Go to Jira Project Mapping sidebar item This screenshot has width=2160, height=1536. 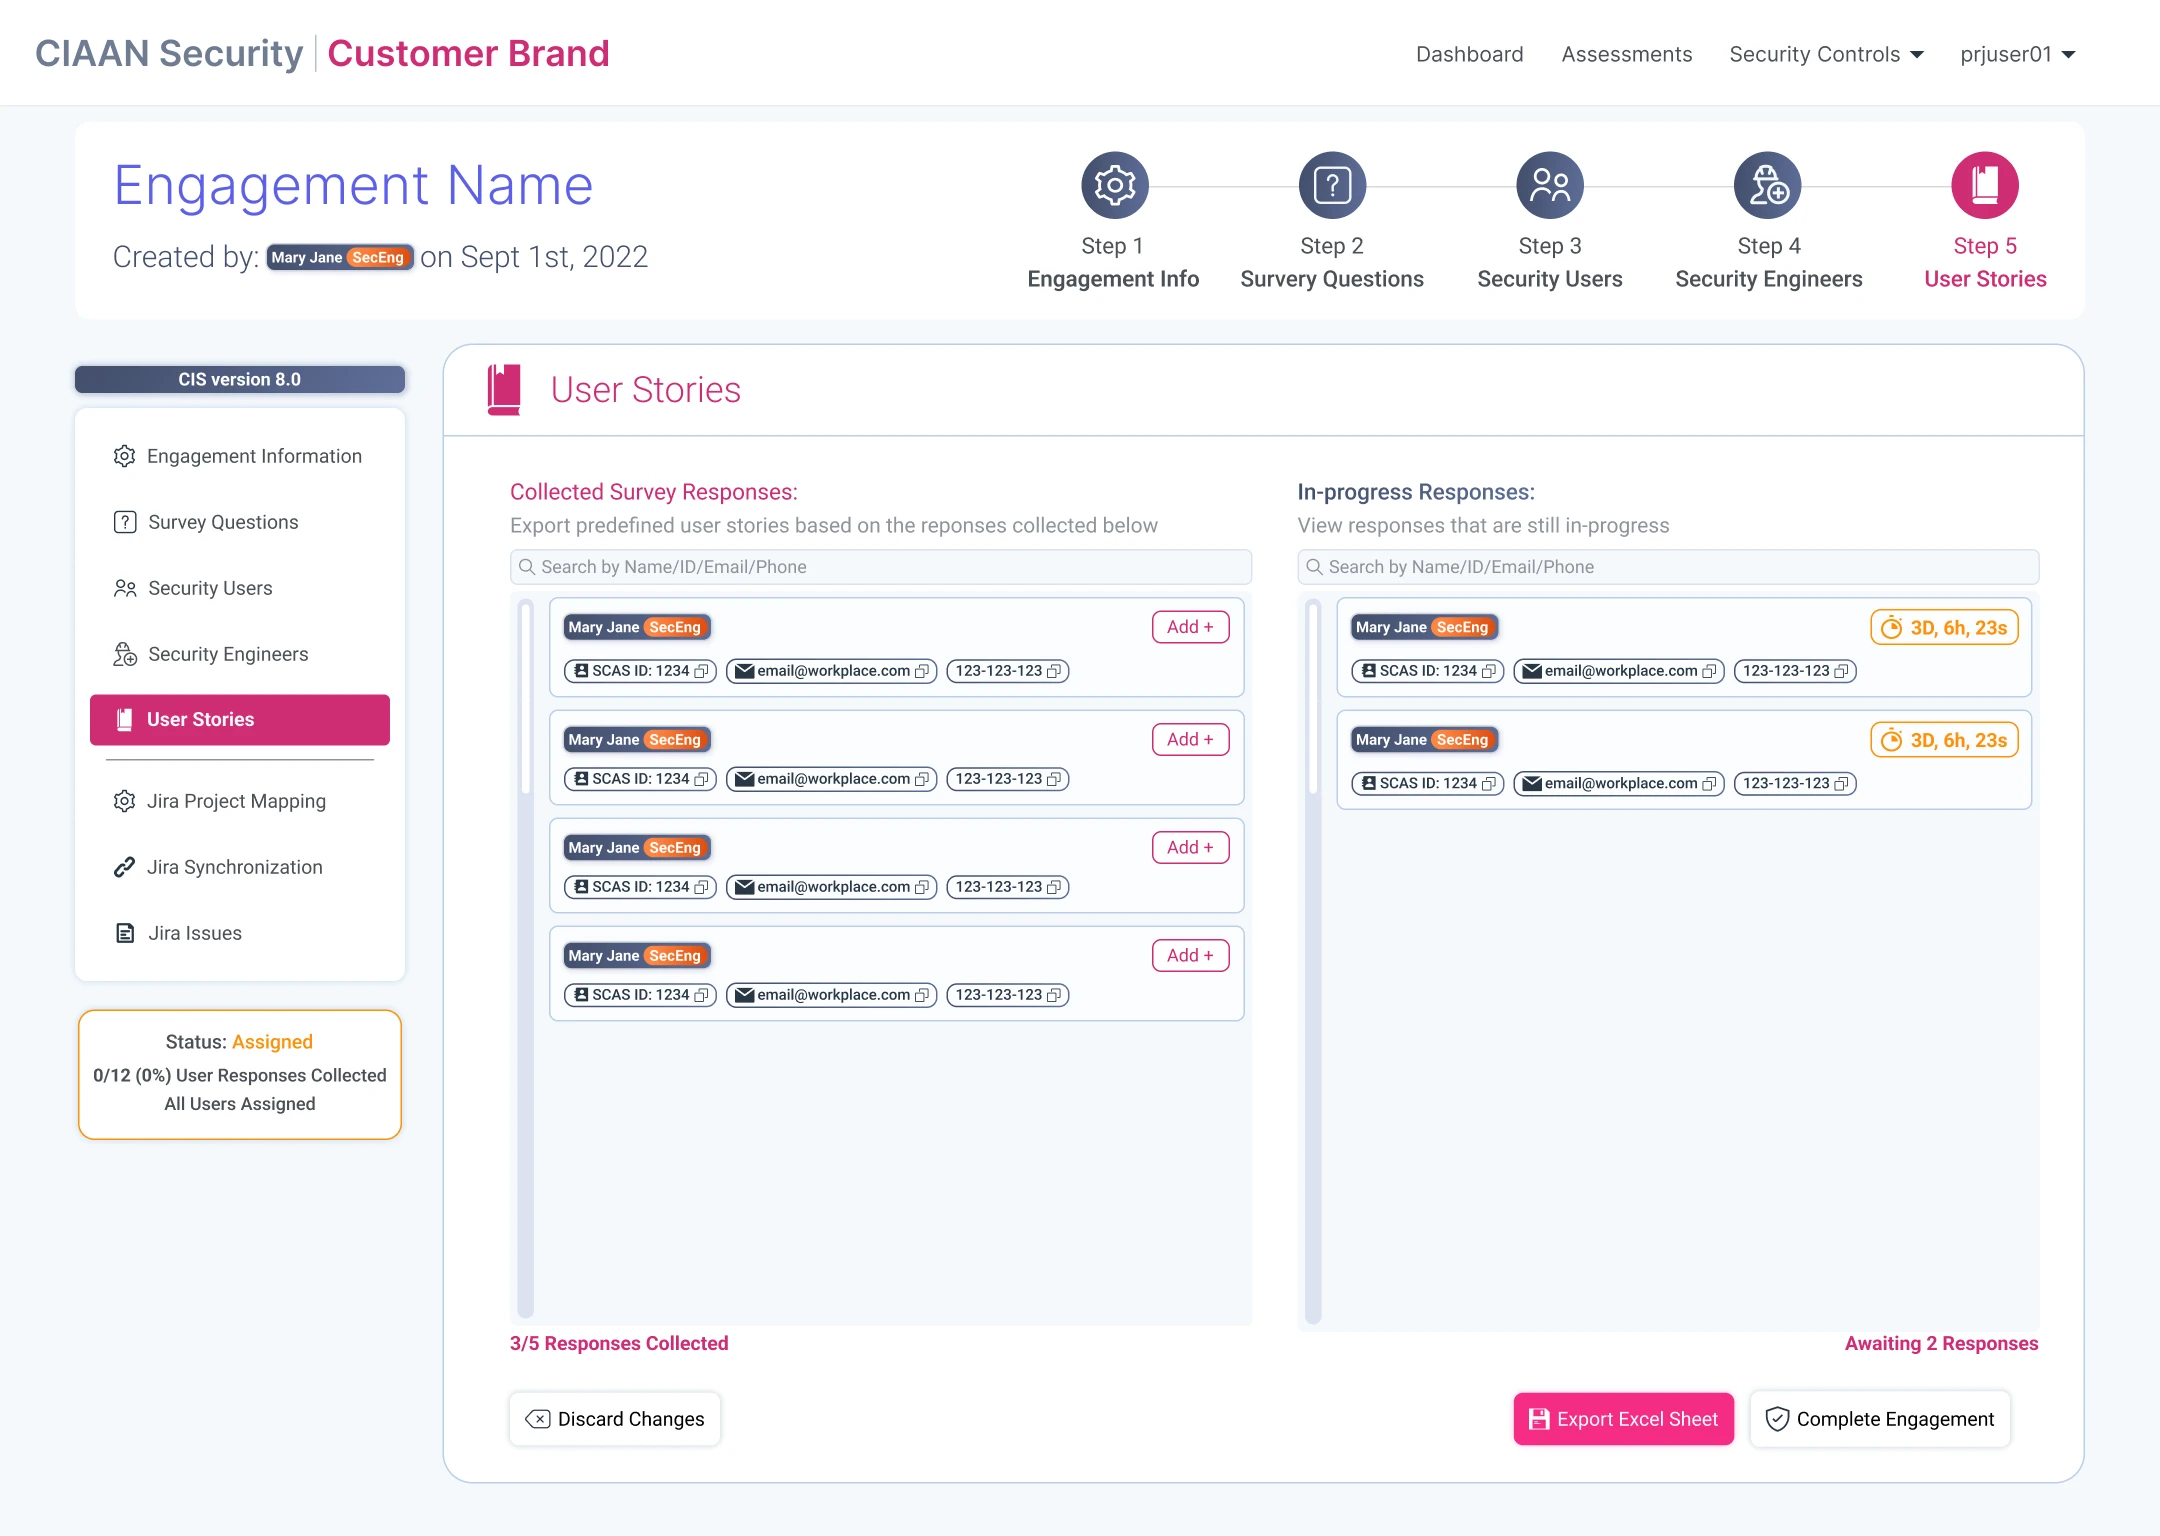[x=236, y=801]
